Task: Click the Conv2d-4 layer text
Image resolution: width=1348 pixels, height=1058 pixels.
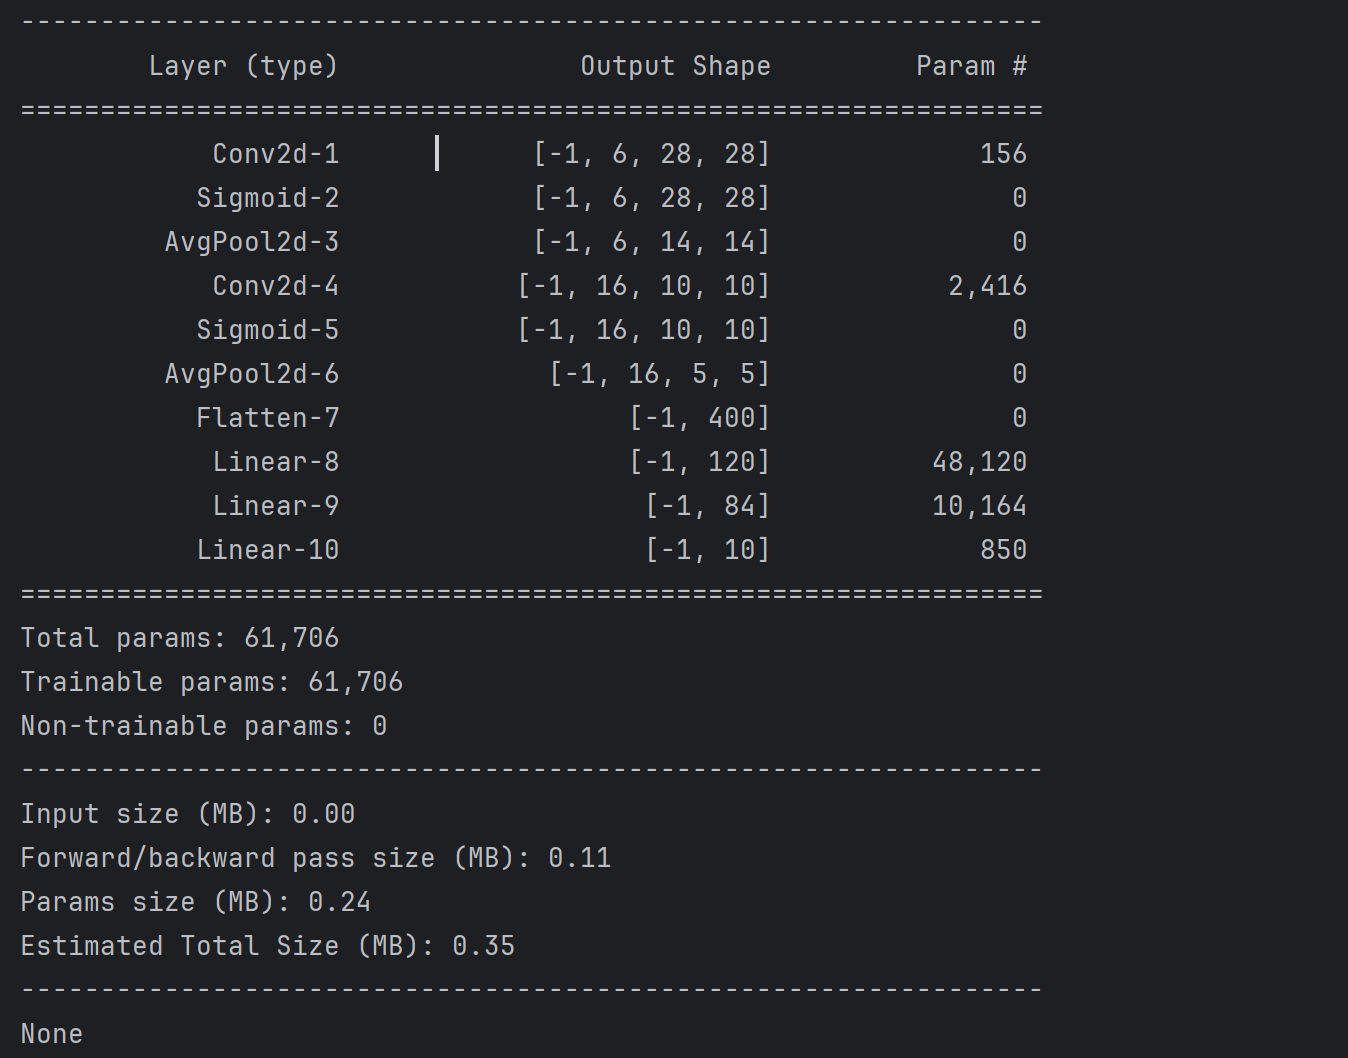Action: tap(276, 286)
